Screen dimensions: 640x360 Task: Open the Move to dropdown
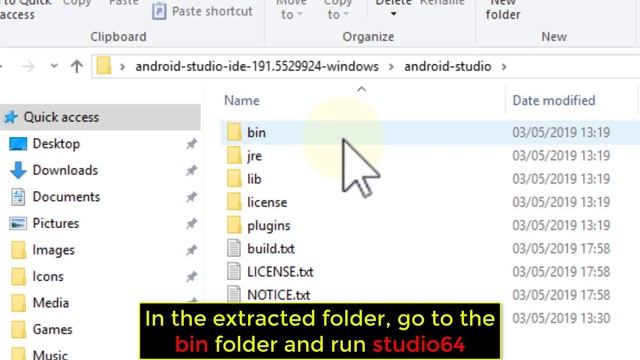[x=291, y=10]
